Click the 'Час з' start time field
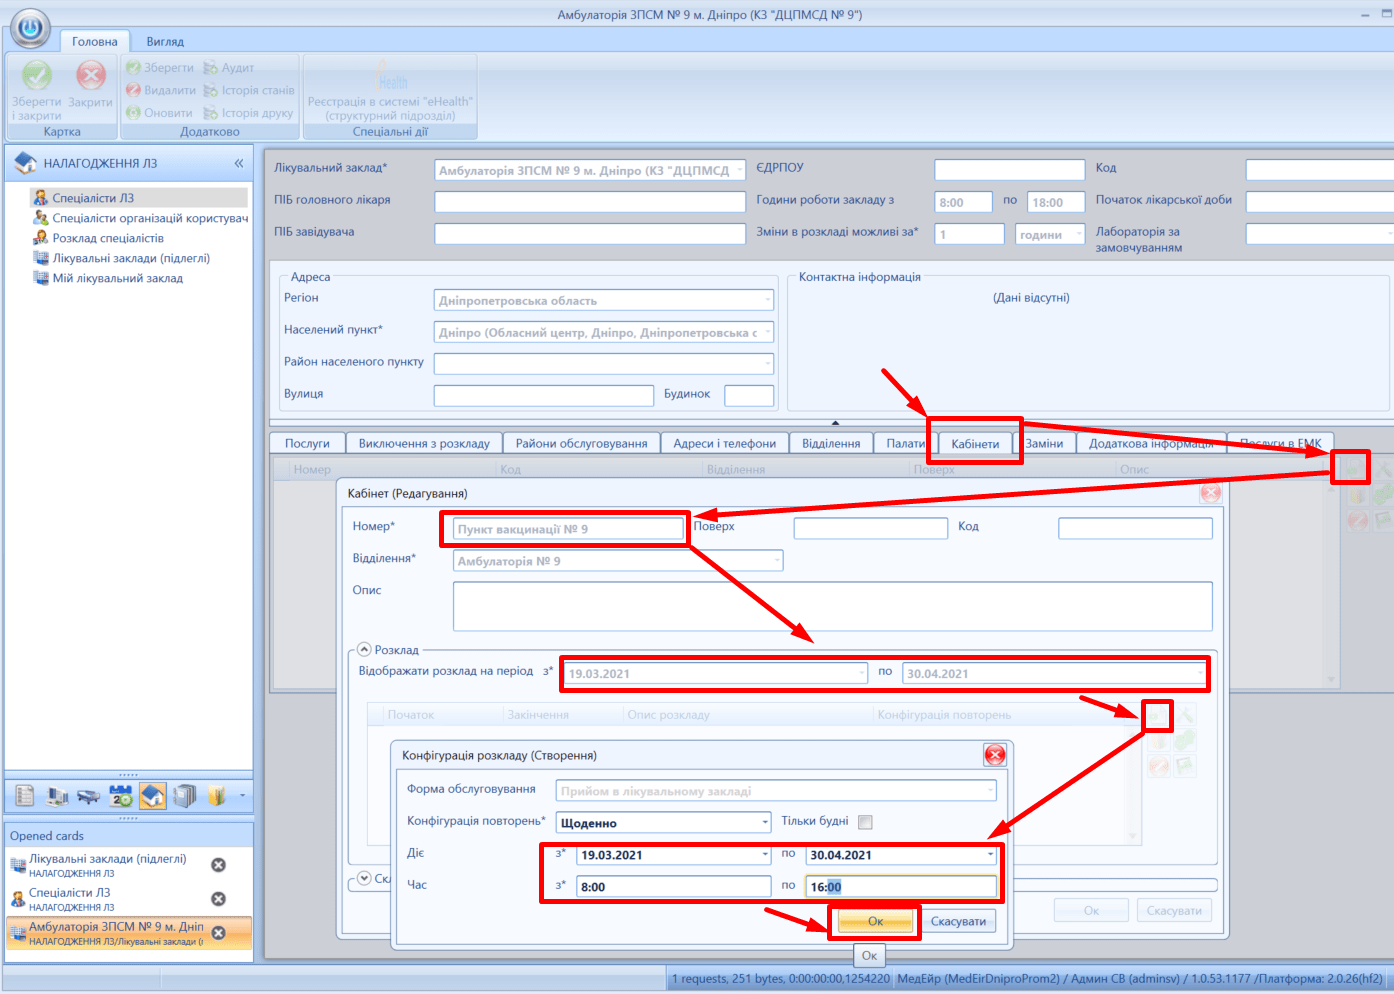Viewport: 1394px width, 994px height. pyautogui.click(x=672, y=887)
